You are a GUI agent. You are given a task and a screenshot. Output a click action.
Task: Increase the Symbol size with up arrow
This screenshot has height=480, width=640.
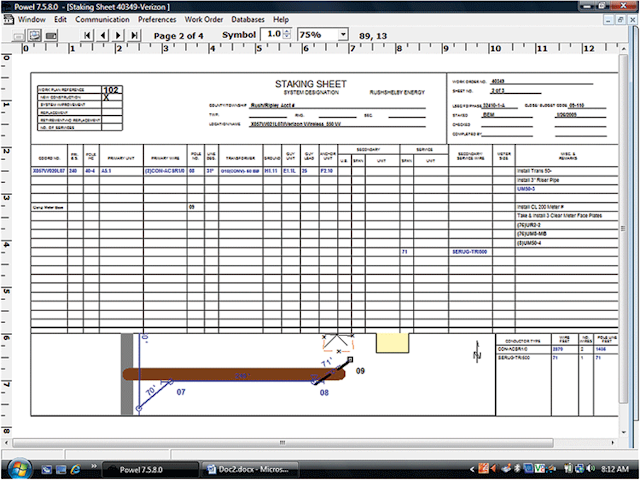pyautogui.click(x=287, y=32)
